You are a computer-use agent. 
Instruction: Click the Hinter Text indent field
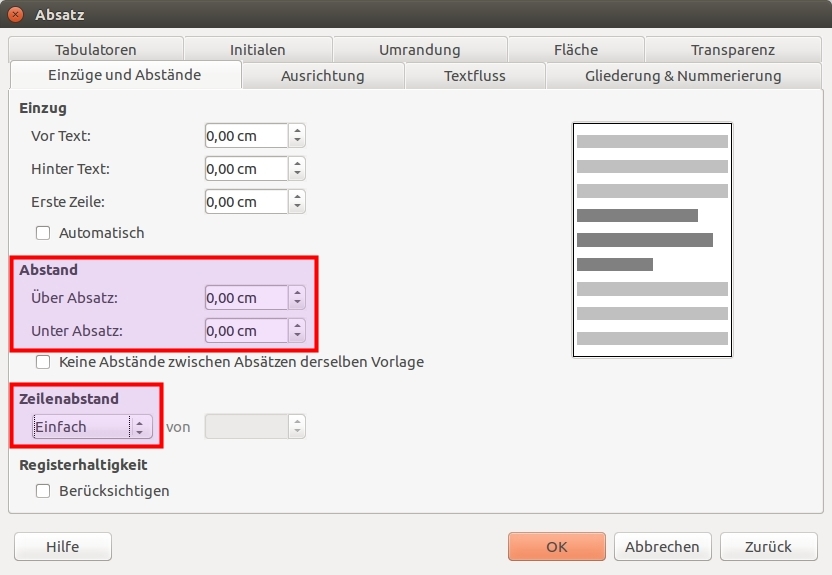click(246, 169)
